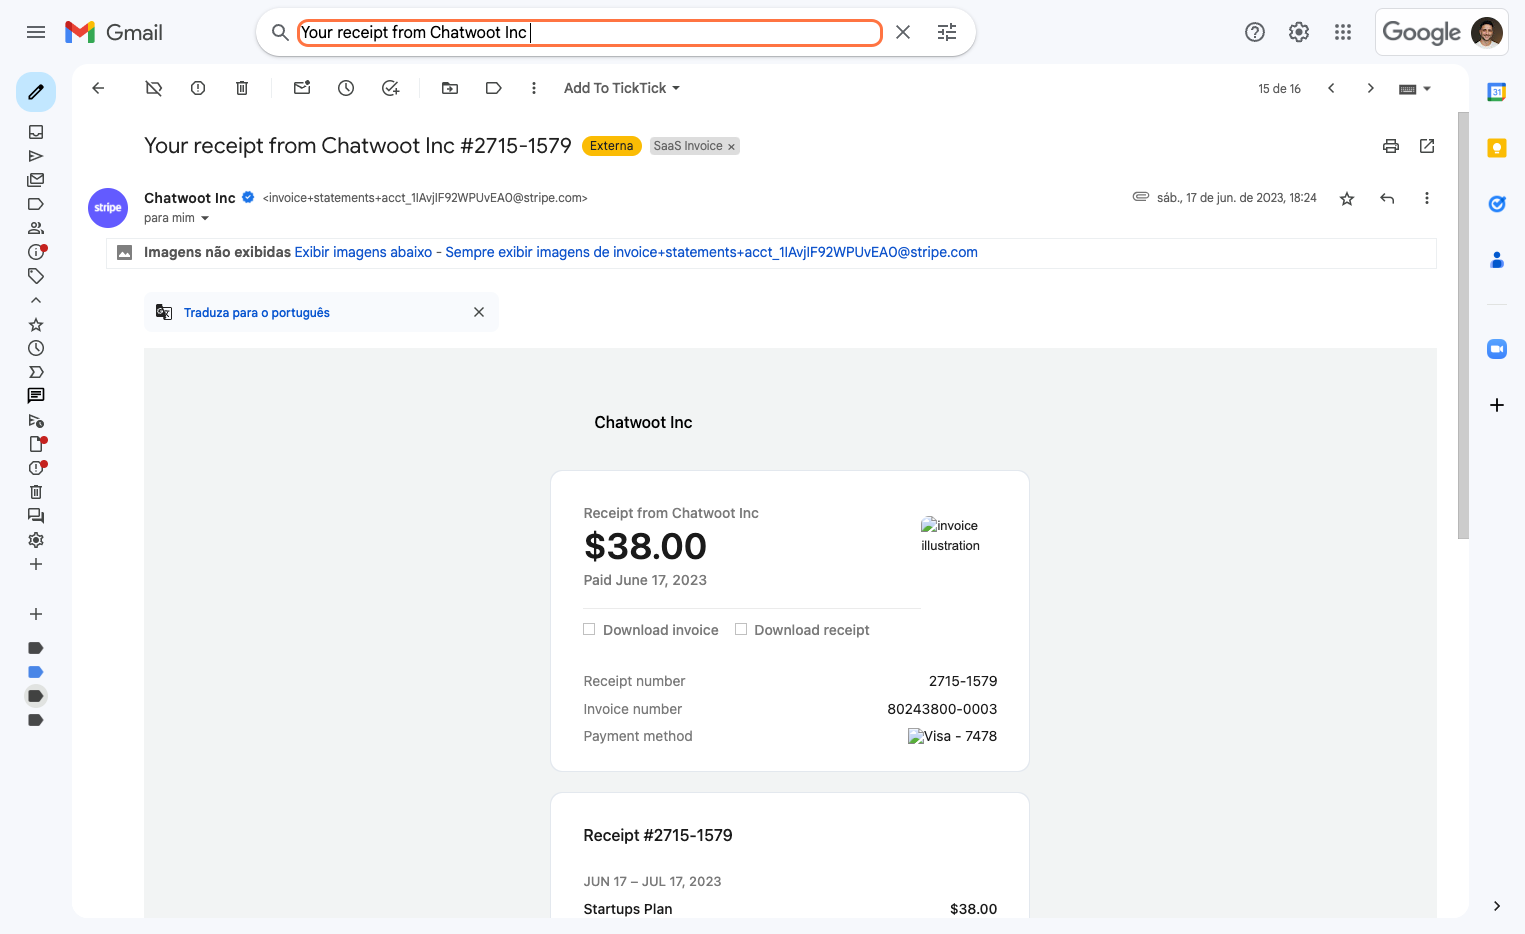This screenshot has height=934, width=1525.
Task: Open the Inbox icon in sidebar
Action: [36, 132]
